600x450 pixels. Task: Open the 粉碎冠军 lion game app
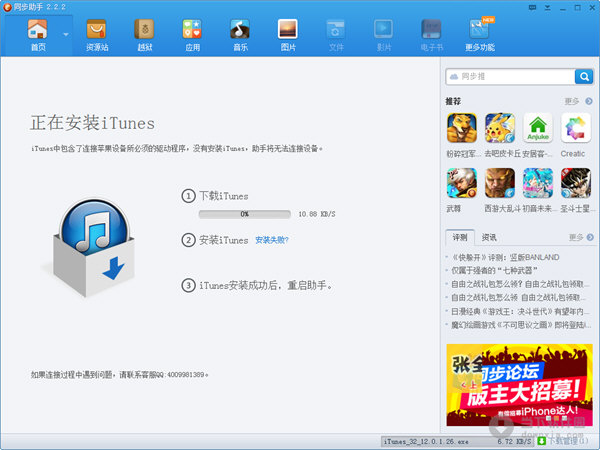pos(461,128)
